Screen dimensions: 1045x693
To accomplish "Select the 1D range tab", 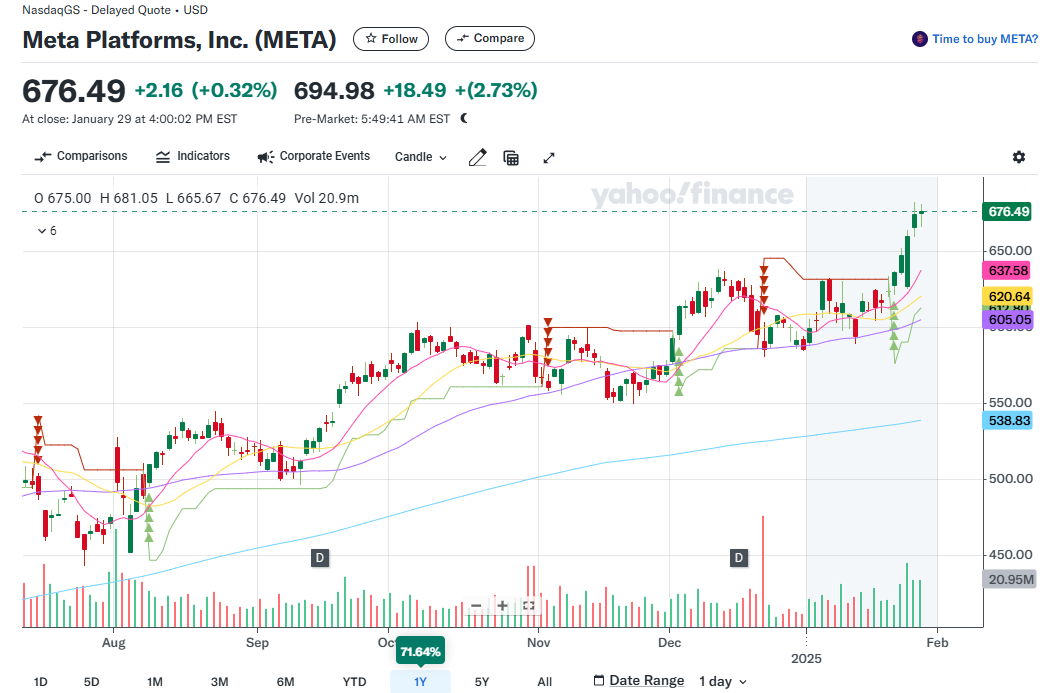I will point(41,682).
